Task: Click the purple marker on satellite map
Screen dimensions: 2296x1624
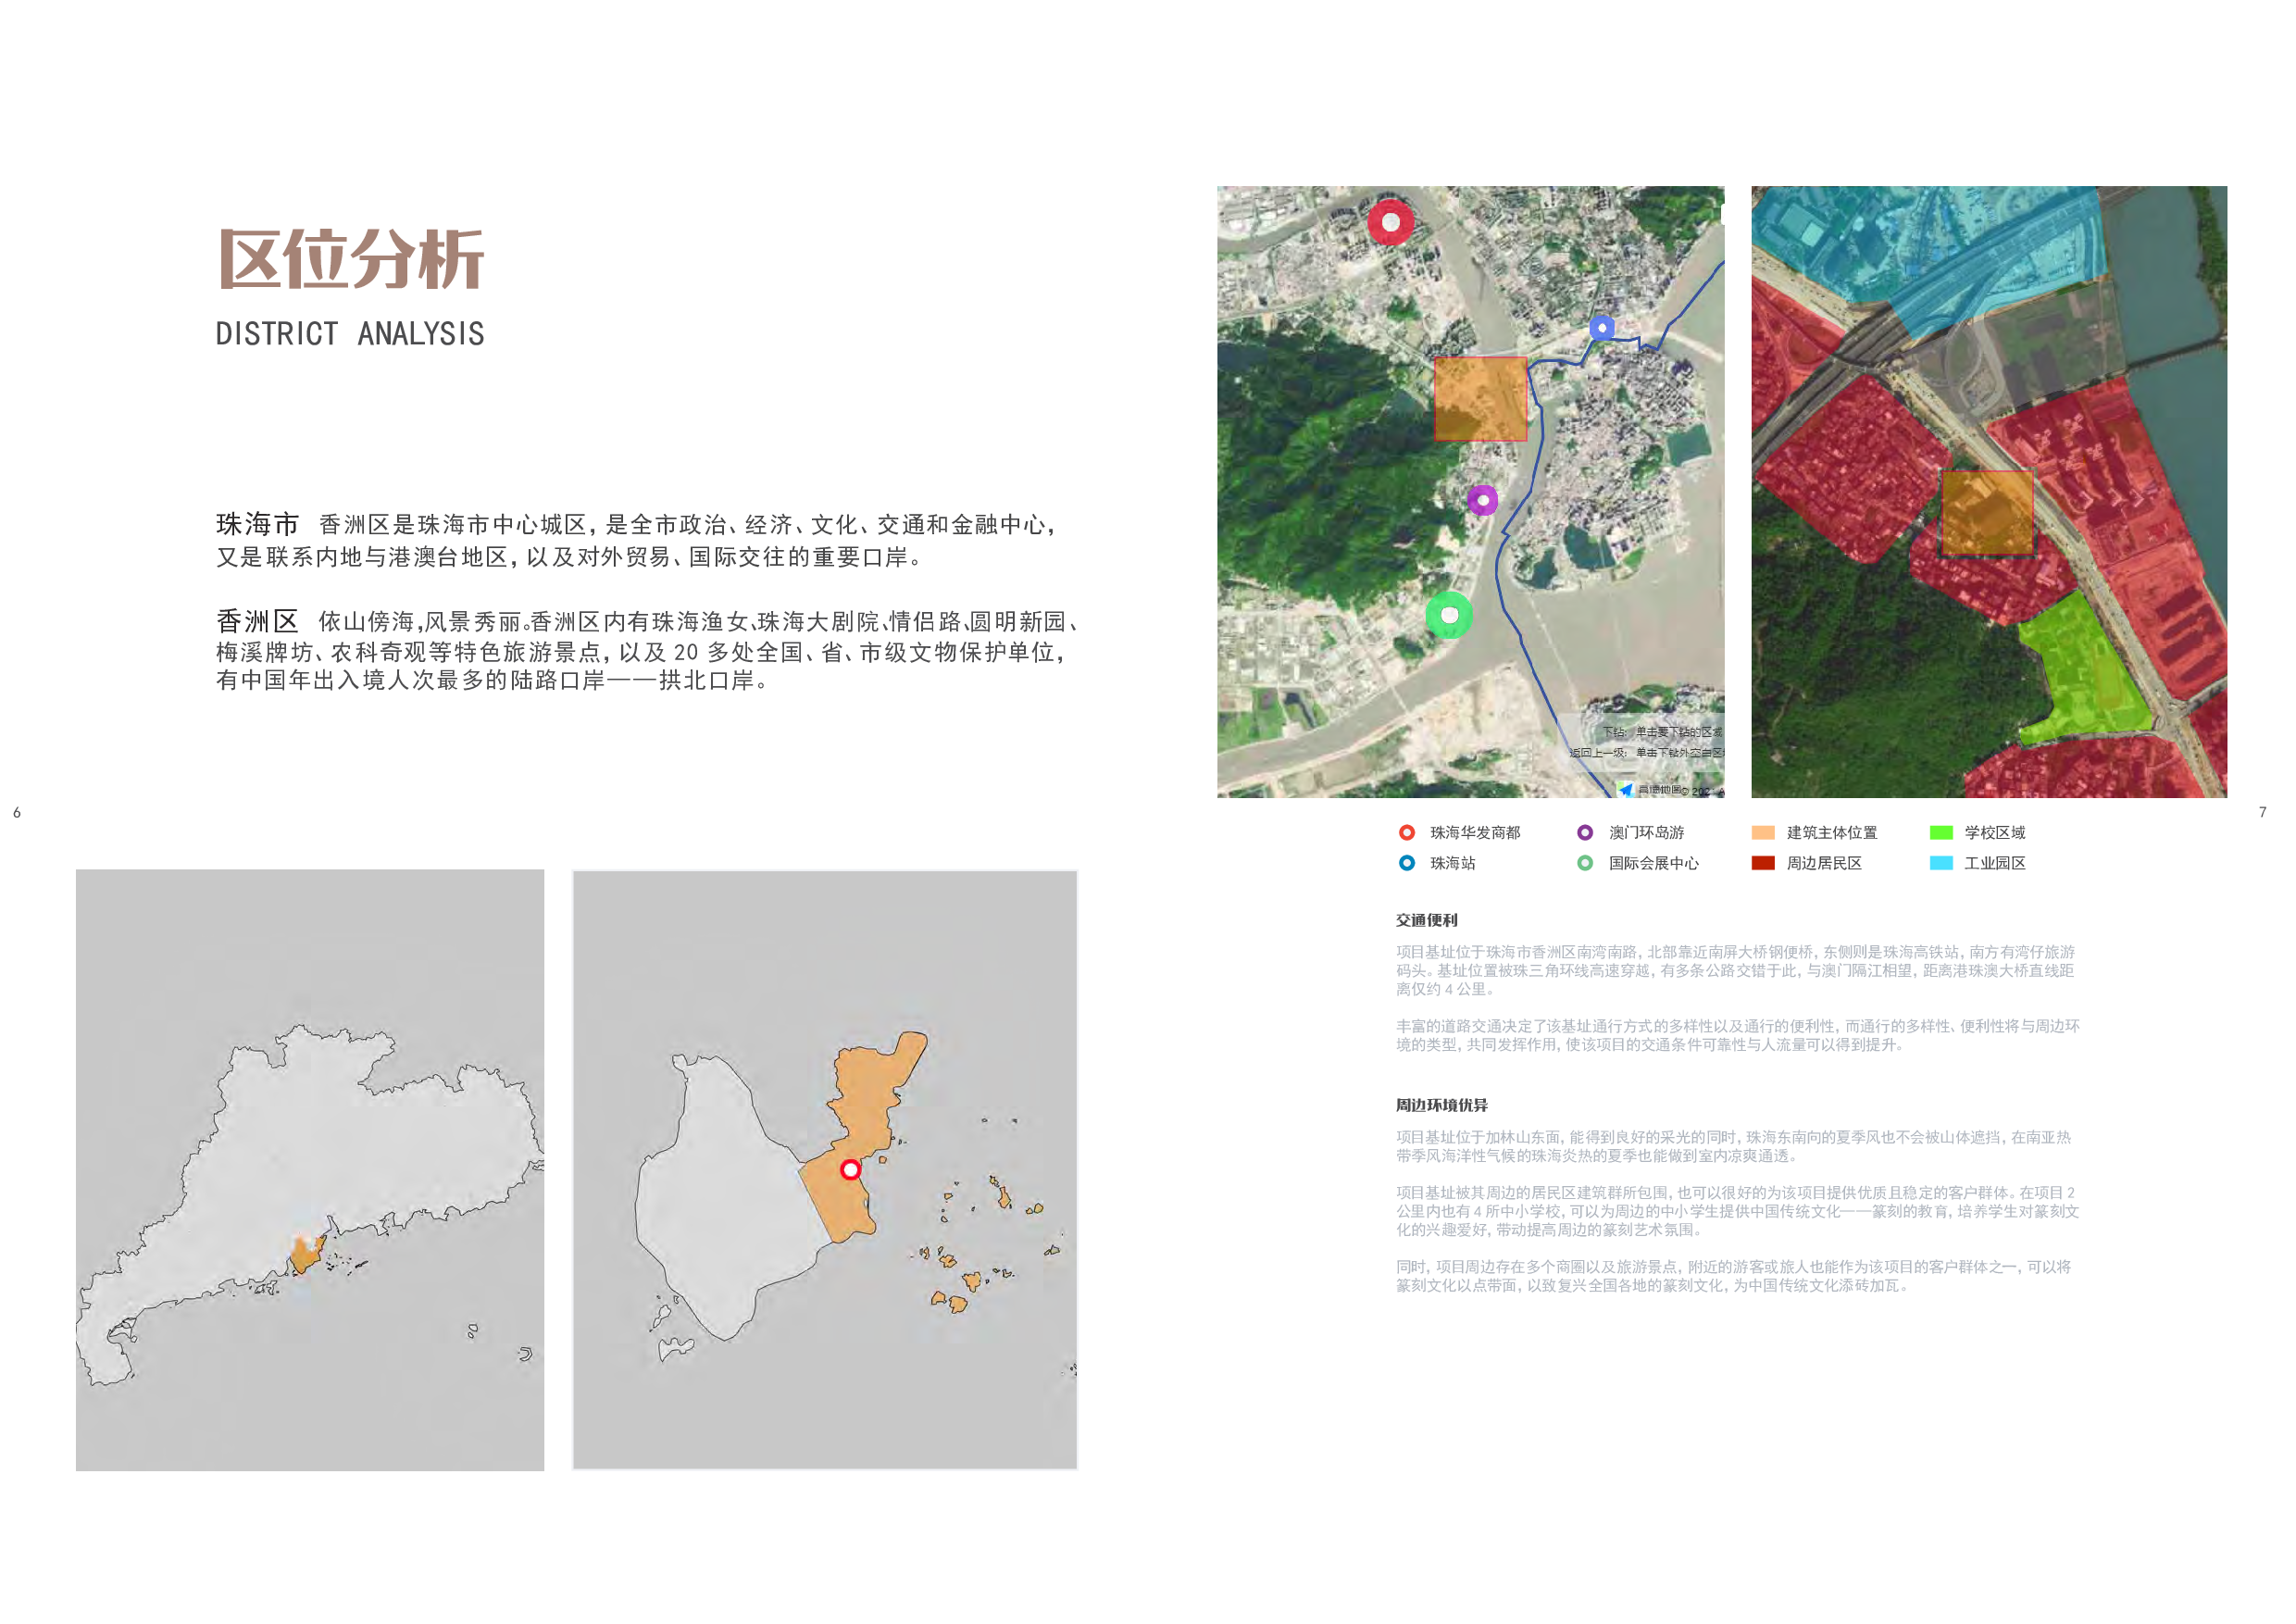Action: 1483,499
